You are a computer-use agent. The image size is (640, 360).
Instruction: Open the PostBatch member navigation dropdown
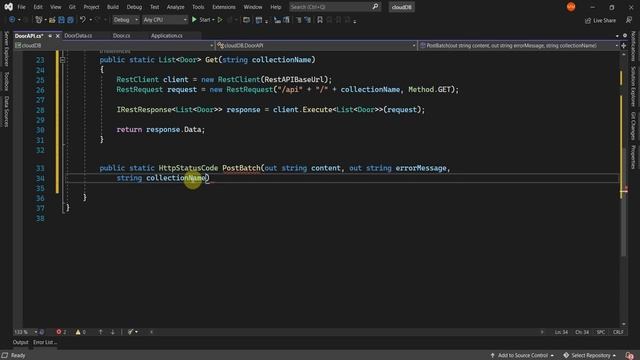point(518,46)
